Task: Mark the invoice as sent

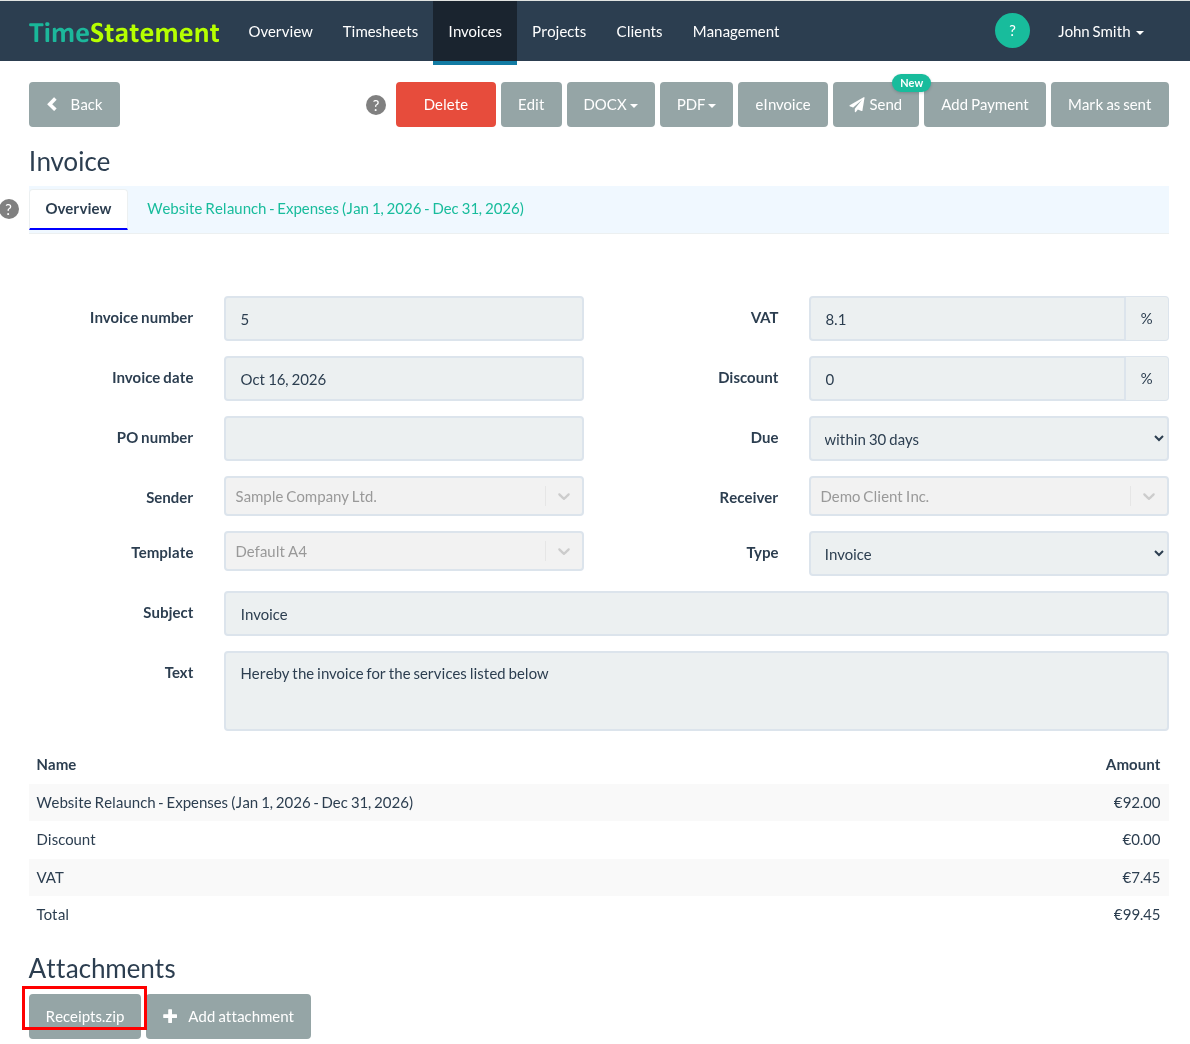Action: (1109, 105)
